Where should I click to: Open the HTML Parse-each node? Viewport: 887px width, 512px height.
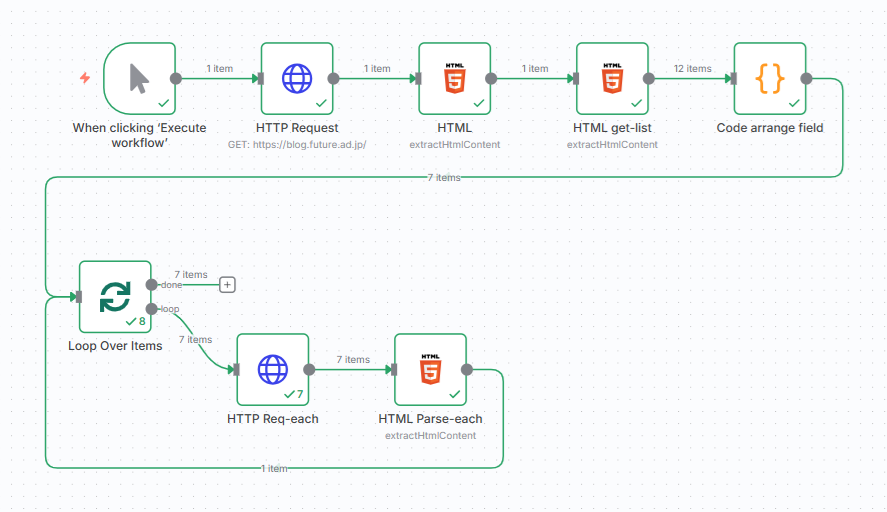[x=430, y=370]
